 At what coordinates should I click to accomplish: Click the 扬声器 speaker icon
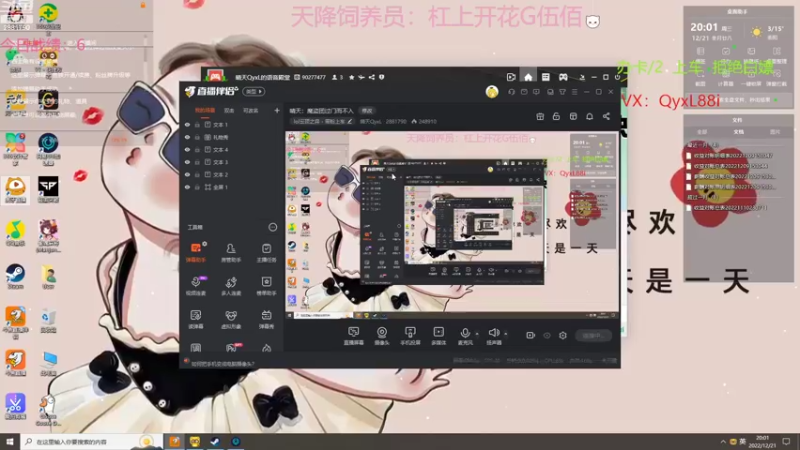coord(493,333)
